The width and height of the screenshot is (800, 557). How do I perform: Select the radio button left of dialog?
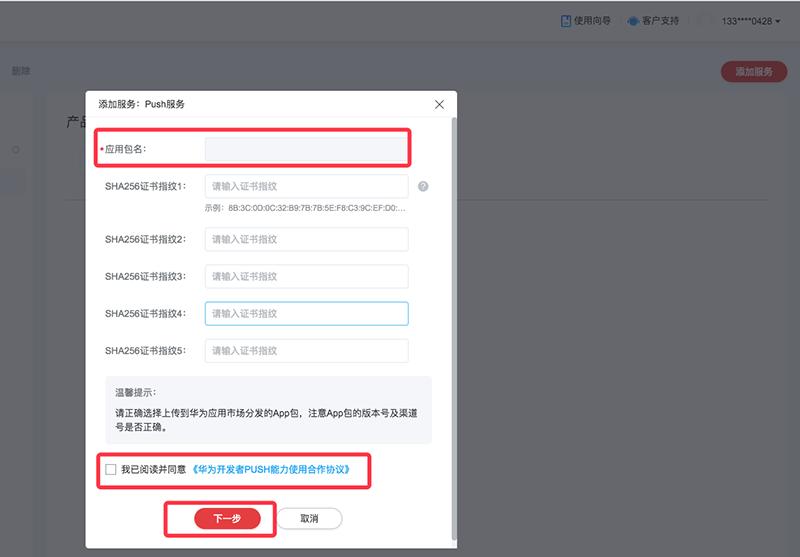[x=16, y=150]
